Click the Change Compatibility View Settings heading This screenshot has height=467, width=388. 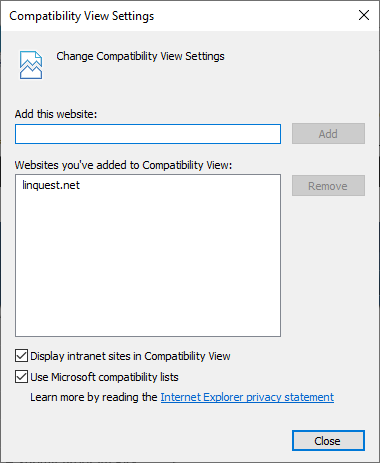(140, 56)
